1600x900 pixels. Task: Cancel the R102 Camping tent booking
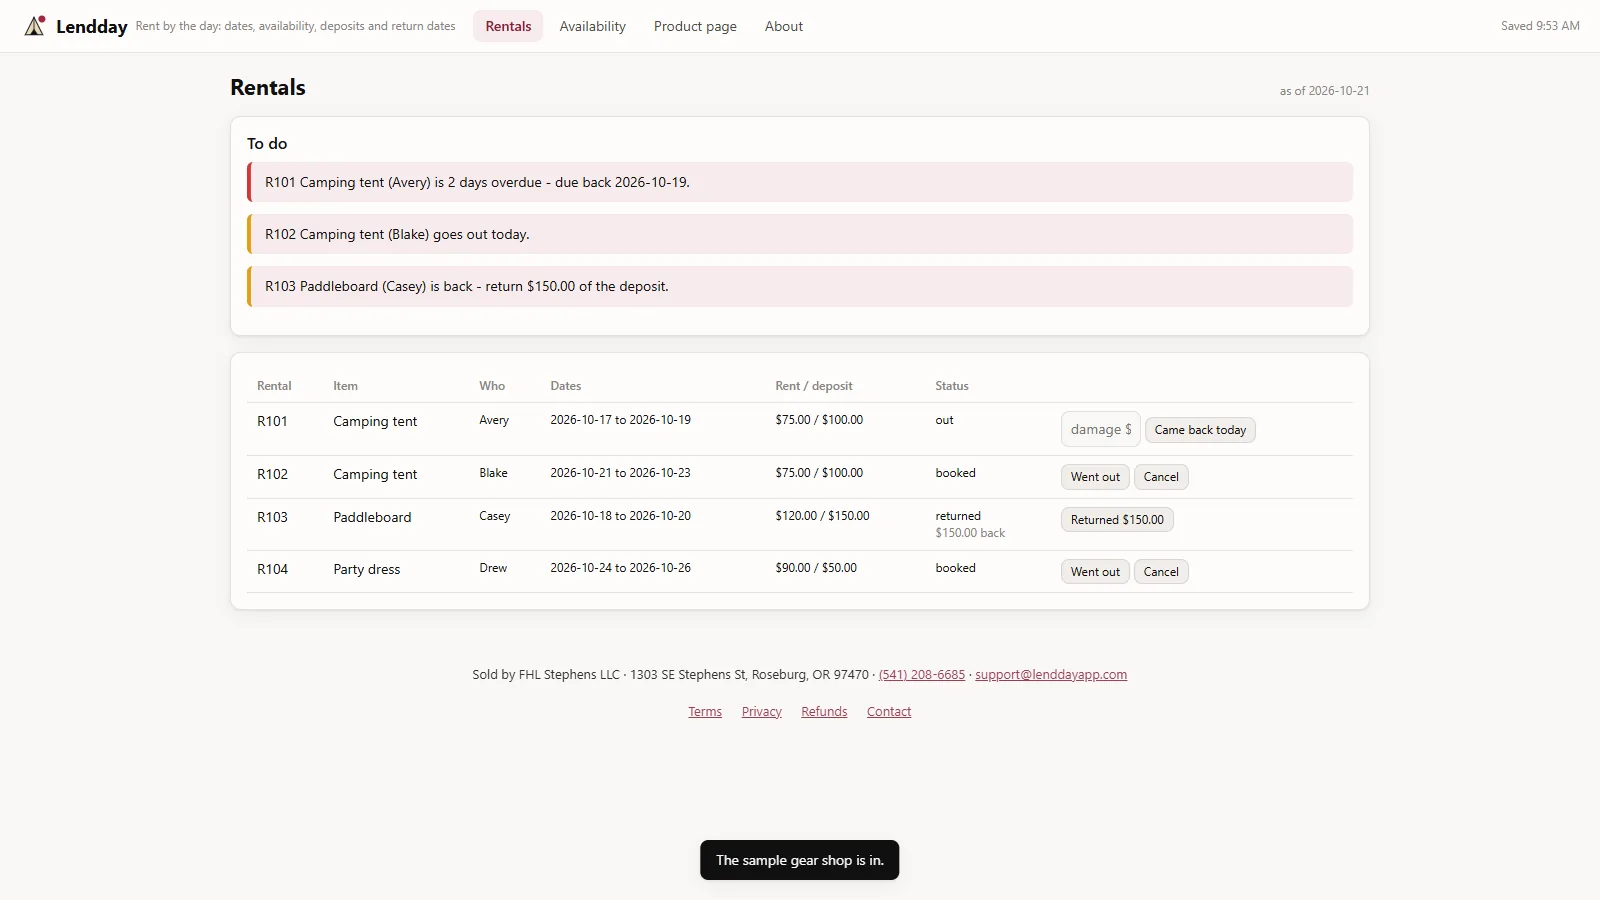click(1161, 477)
